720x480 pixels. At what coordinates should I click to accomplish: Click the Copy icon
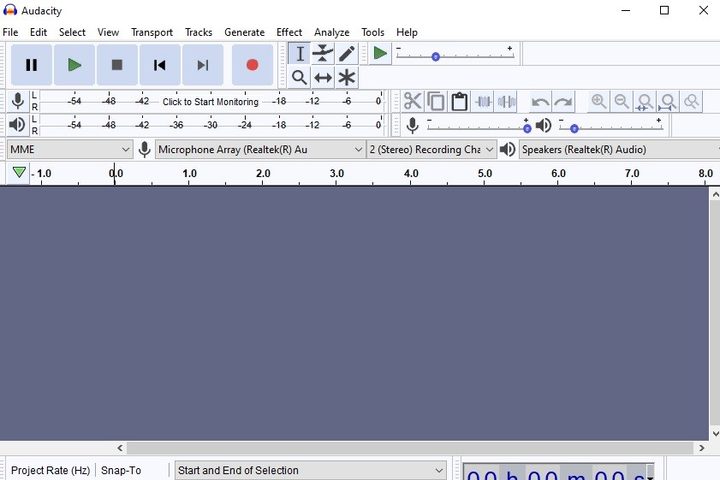coord(436,101)
